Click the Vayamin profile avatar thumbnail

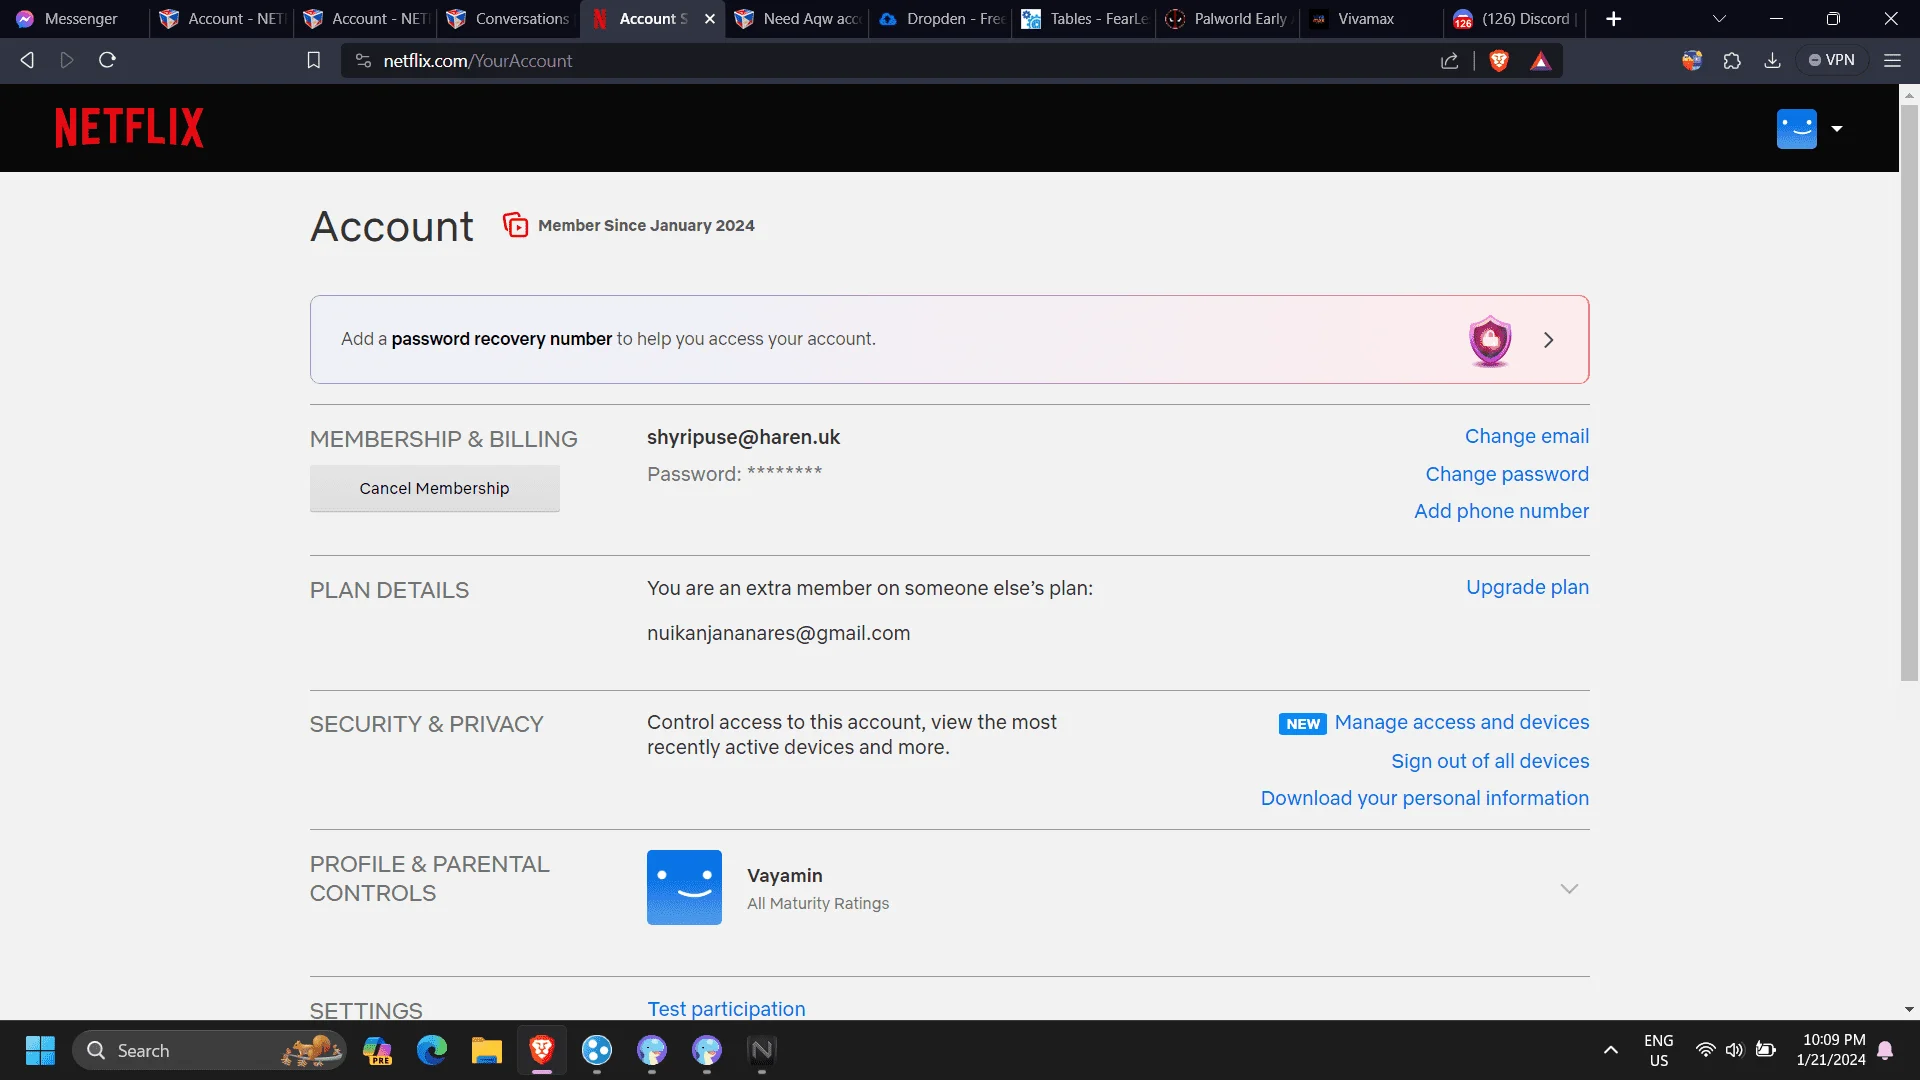tap(684, 887)
